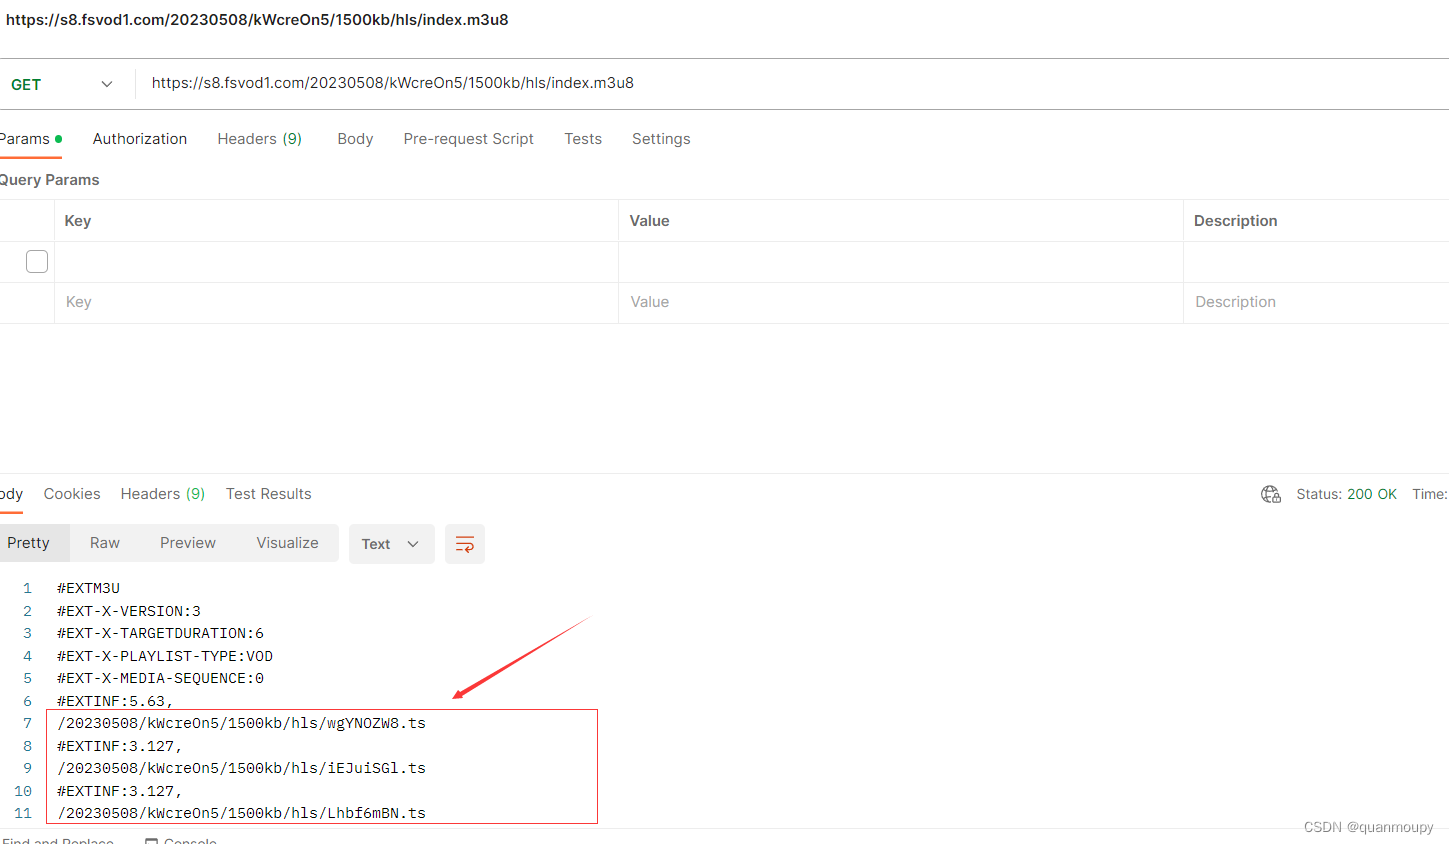
Task: Switch to the Authorization tab
Action: point(140,139)
